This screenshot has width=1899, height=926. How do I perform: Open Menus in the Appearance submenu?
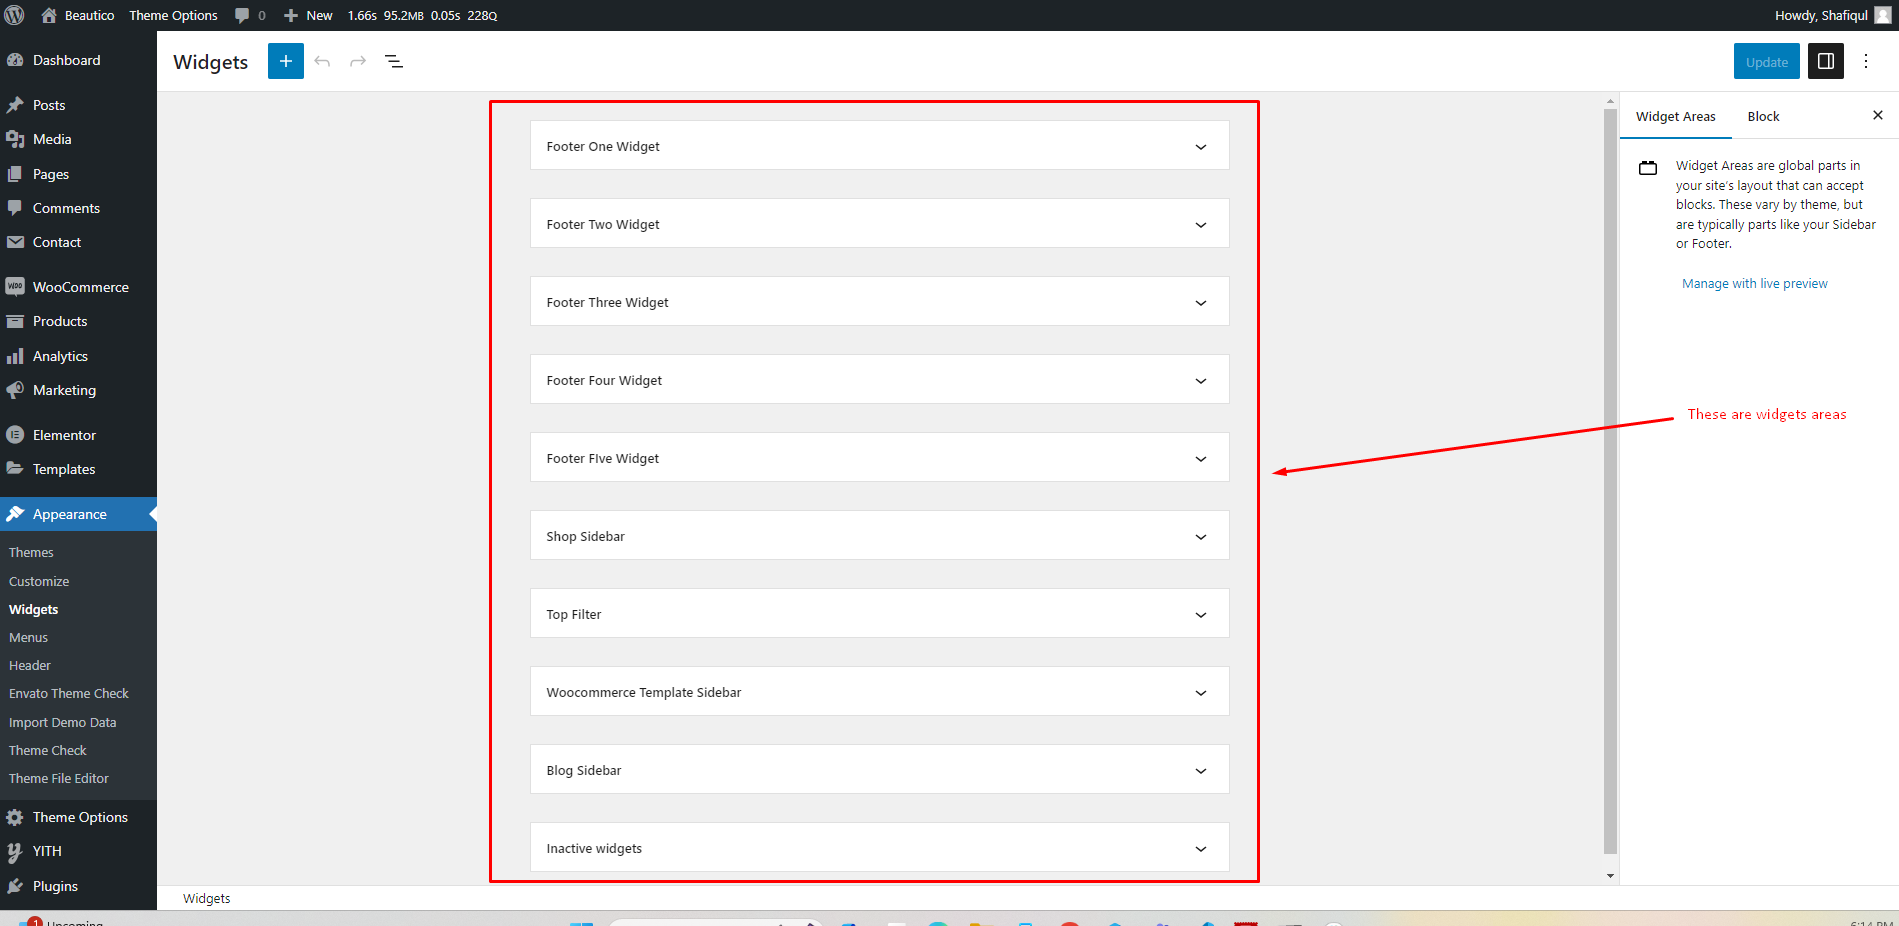pyautogui.click(x=28, y=637)
